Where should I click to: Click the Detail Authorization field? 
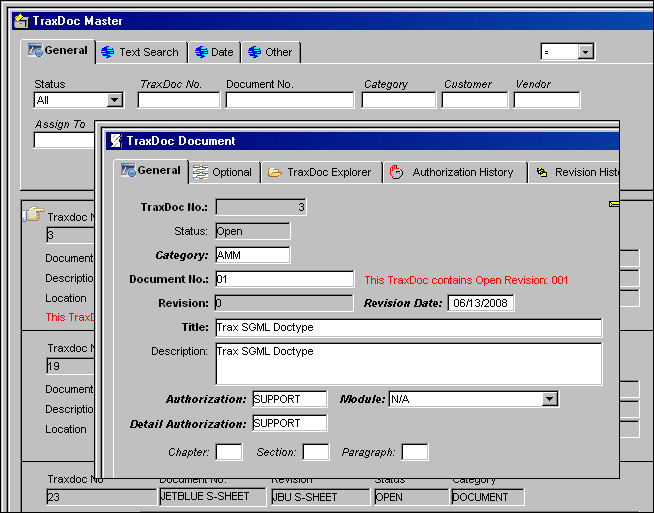point(290,423)
